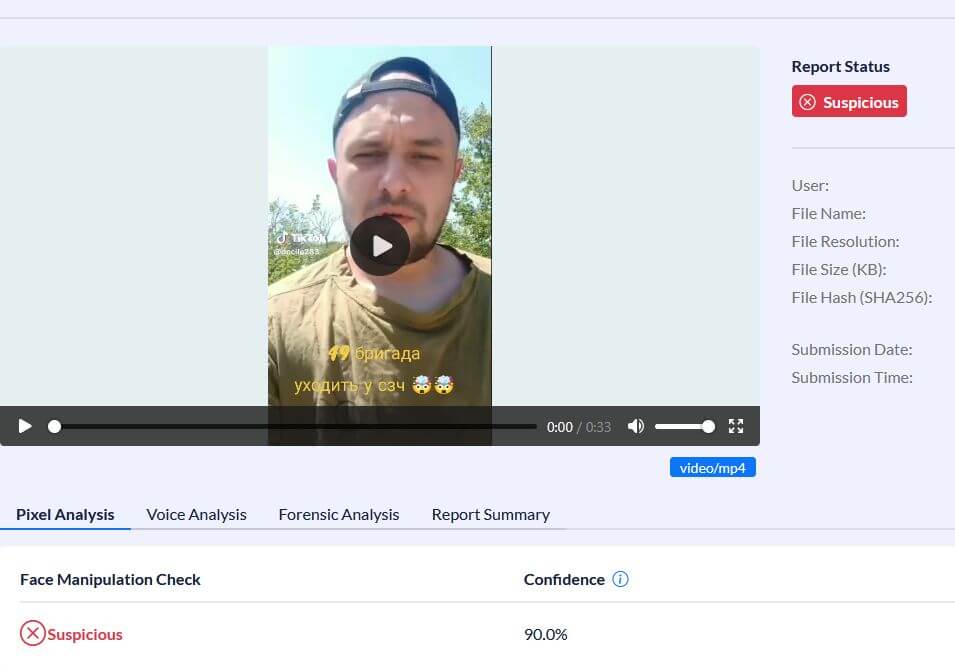Click the seek bar position knob at start
This screenshot has height=671, width=955.
click(x=54, y=426)
